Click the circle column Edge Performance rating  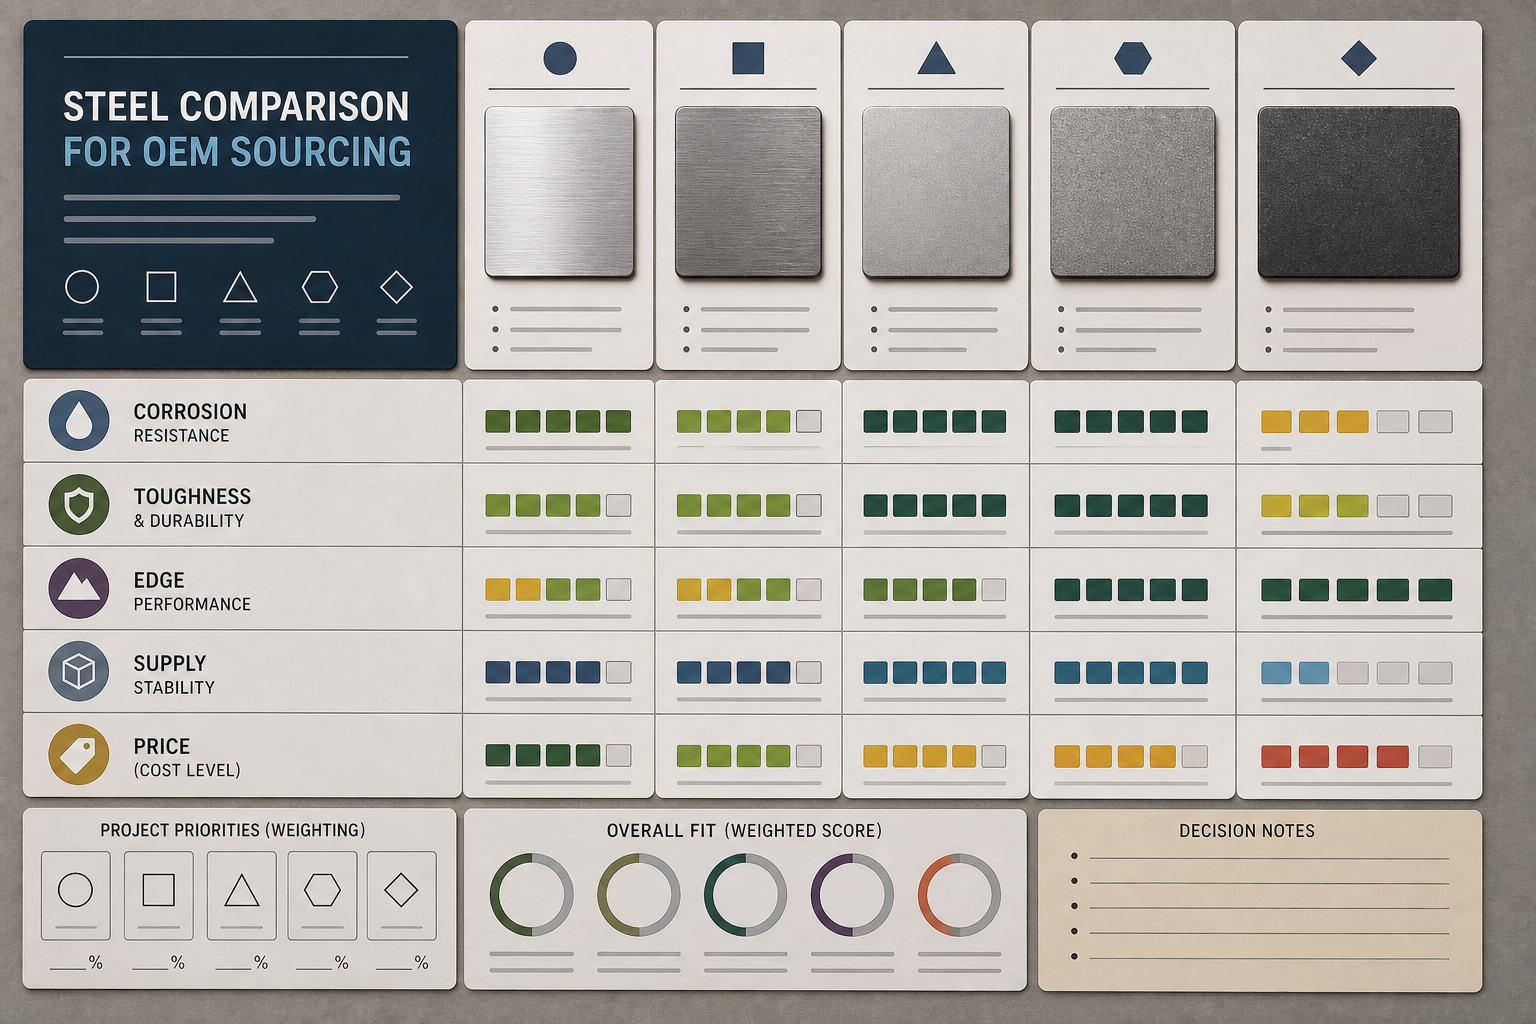point(558,589)
